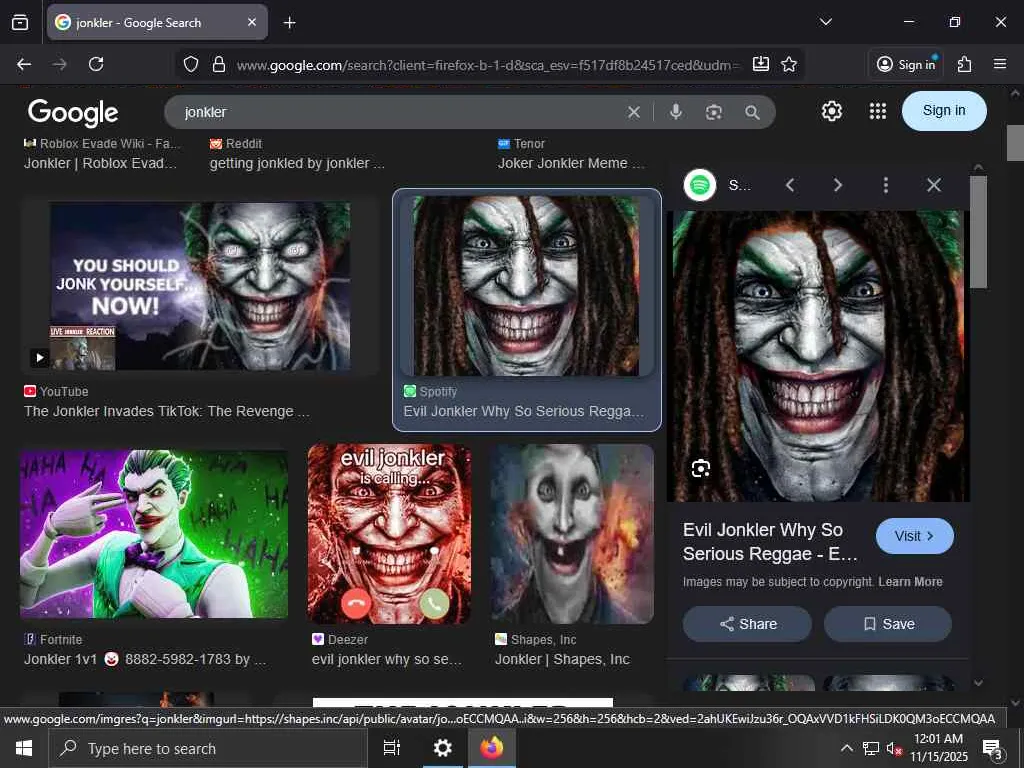Click the preview panel scrollbar thumb
The image size is (1024, 768).
pyautogui.click(x=978, y=232)
